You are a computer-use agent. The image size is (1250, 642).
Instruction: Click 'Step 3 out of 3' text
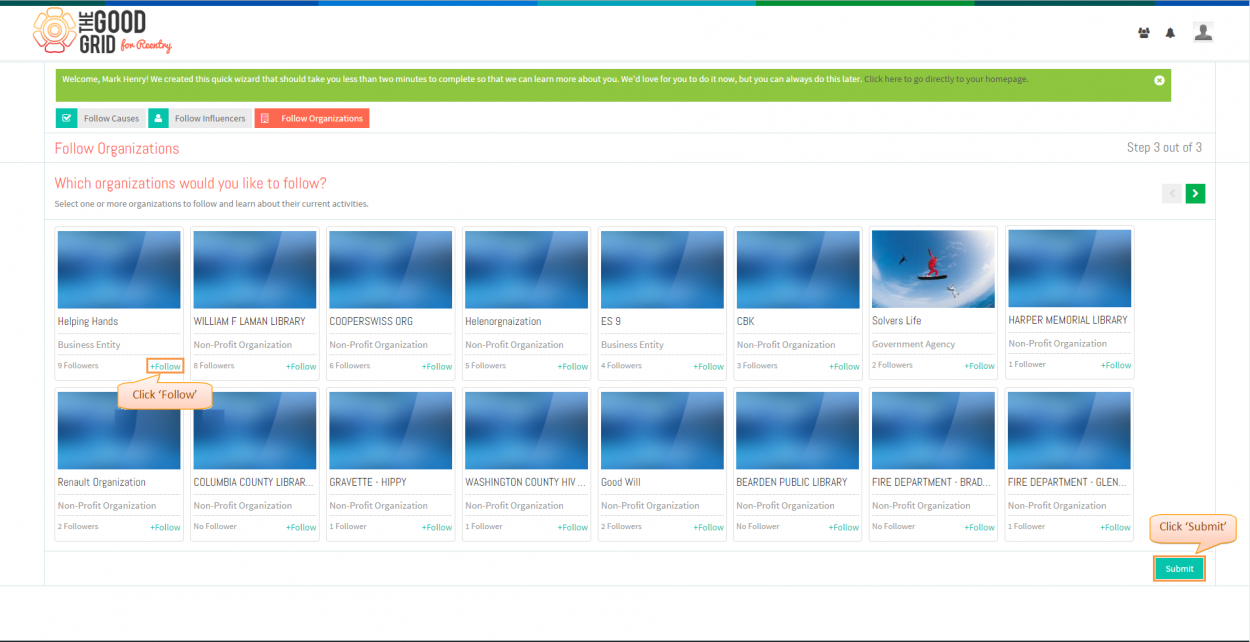click(x=1164, y=148)
